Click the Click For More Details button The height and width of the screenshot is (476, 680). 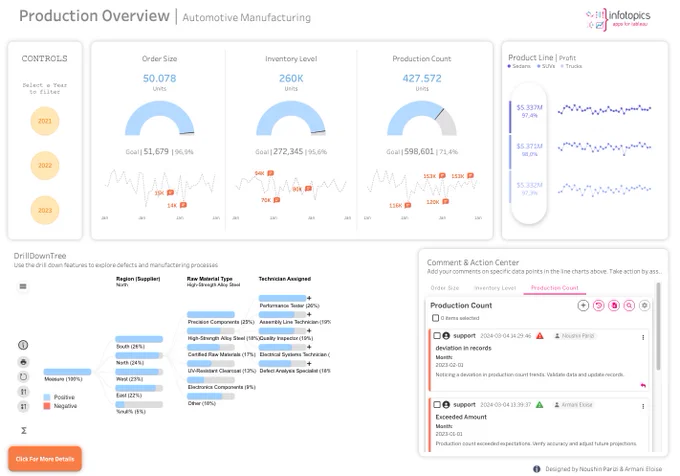click(x=45, y=459)
